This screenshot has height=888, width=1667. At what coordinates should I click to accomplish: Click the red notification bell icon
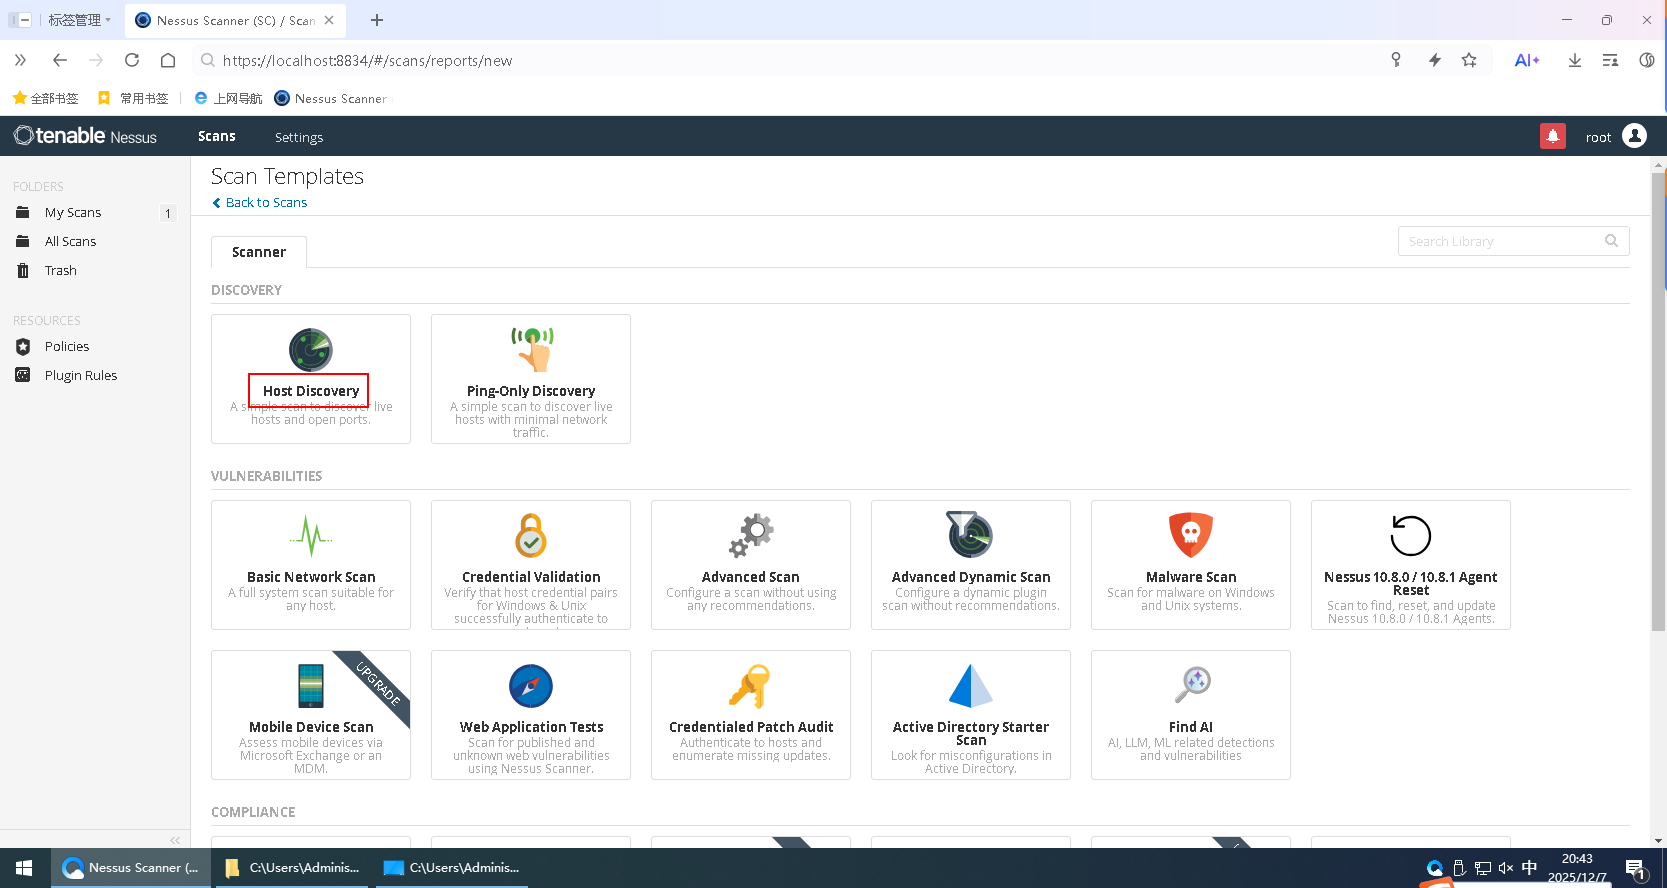point(1552,136)
